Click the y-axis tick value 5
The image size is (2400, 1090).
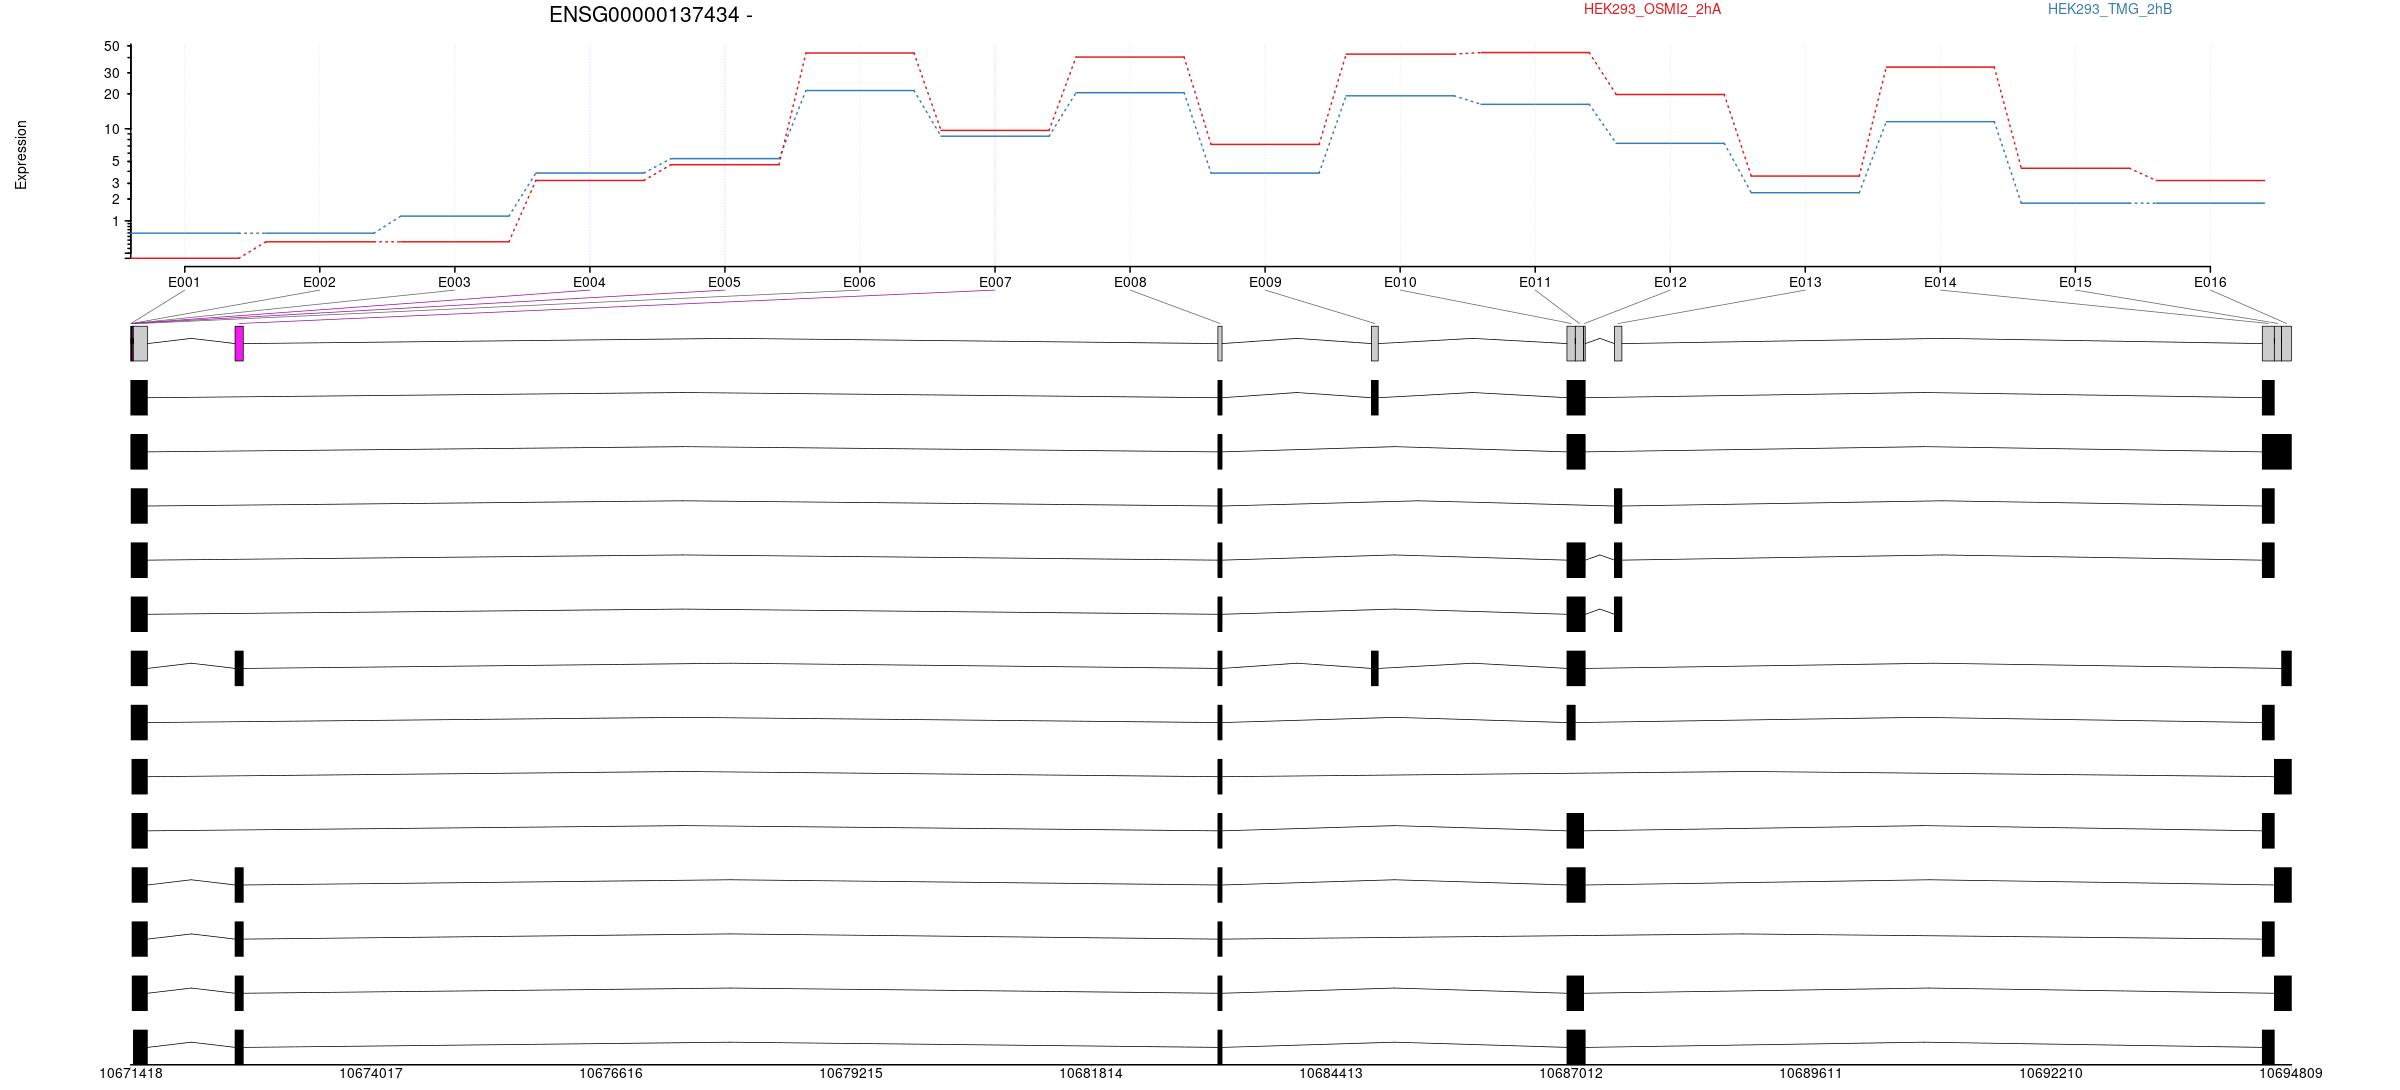coord(115,161)
